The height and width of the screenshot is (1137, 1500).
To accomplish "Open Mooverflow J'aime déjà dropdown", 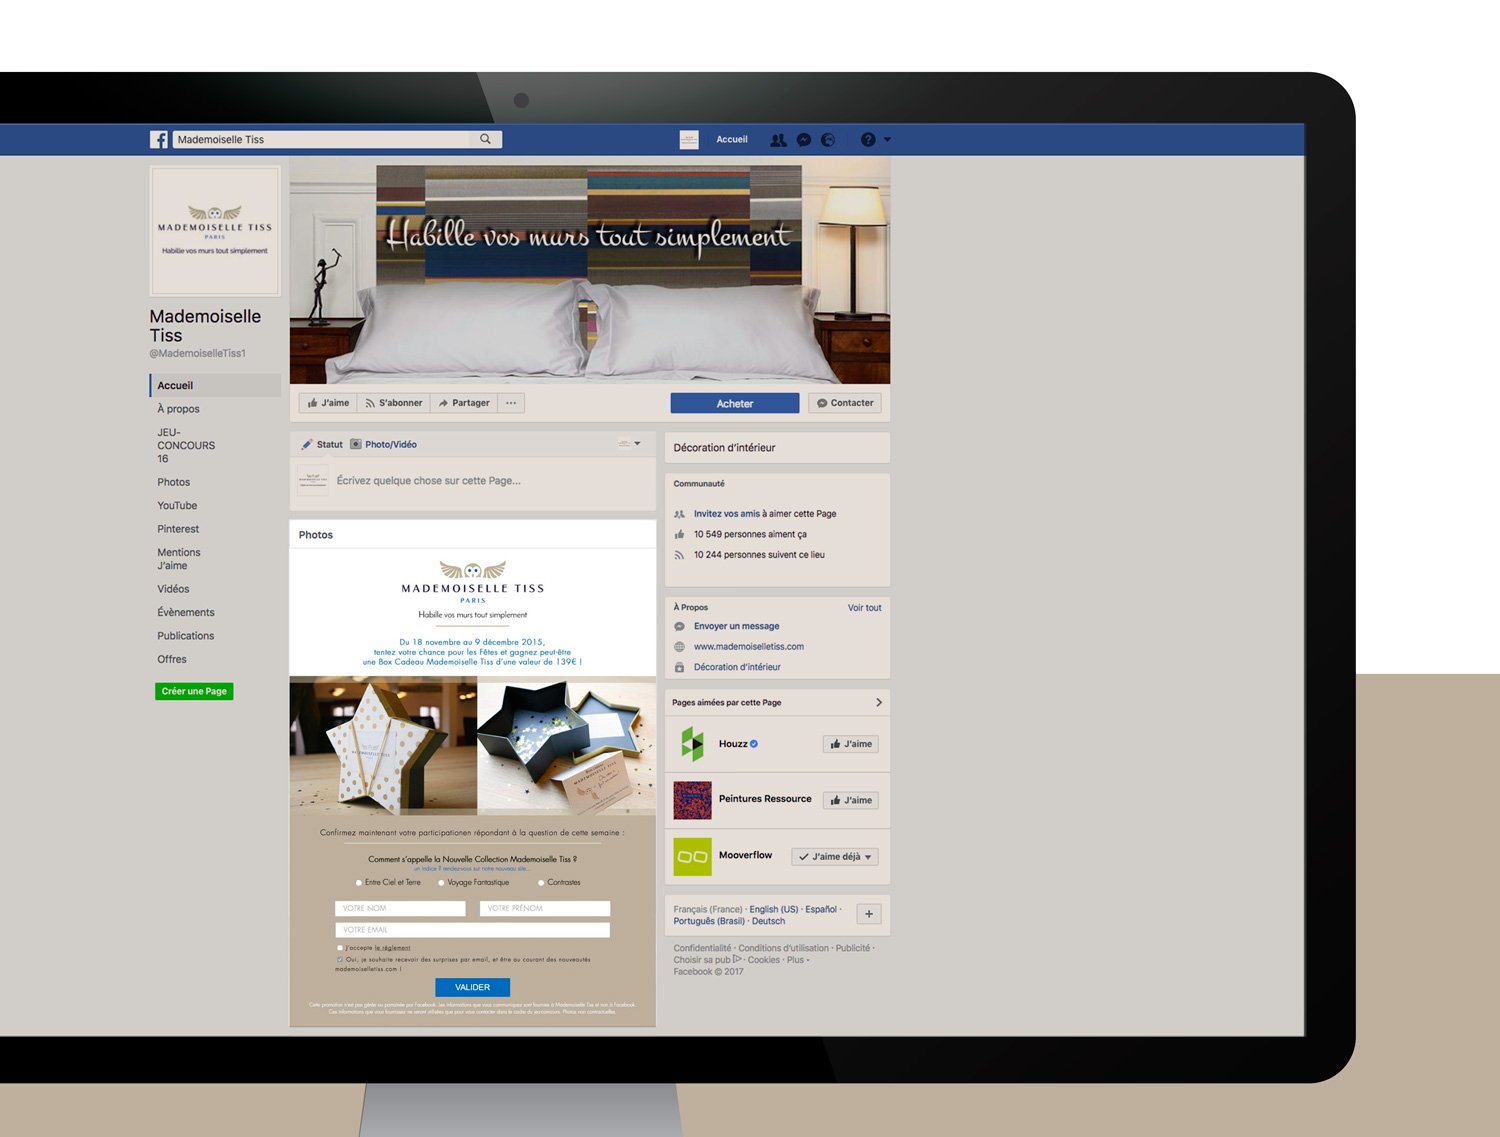I will [835, 856].
